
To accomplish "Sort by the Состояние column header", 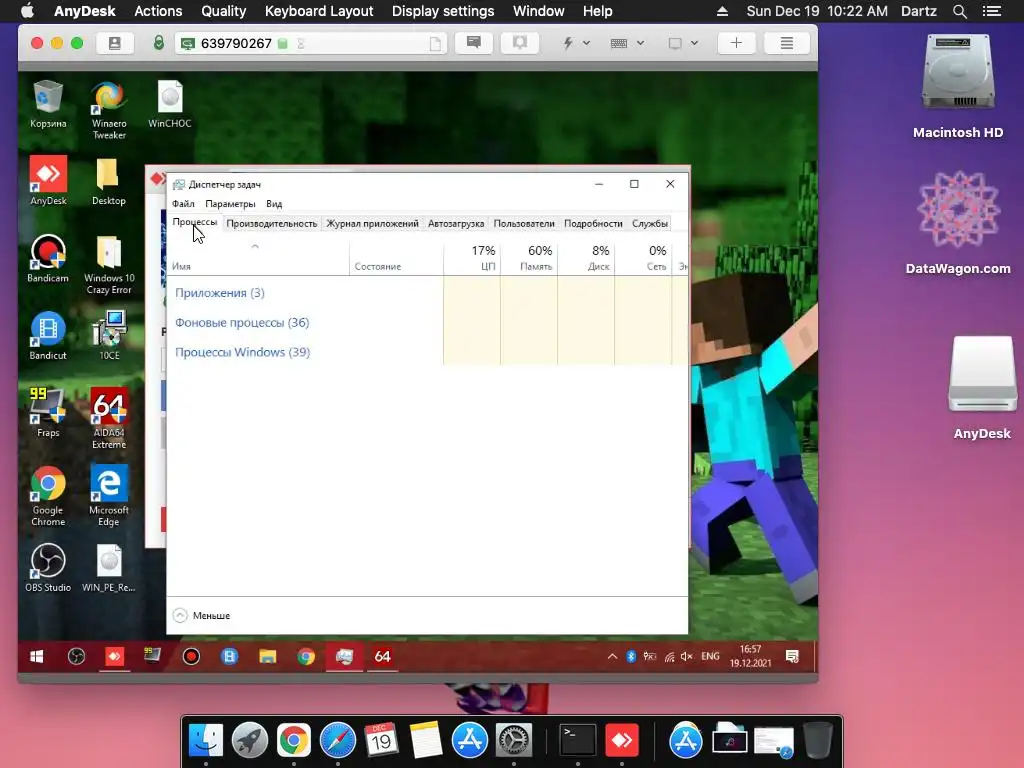I will coord(396,259).
